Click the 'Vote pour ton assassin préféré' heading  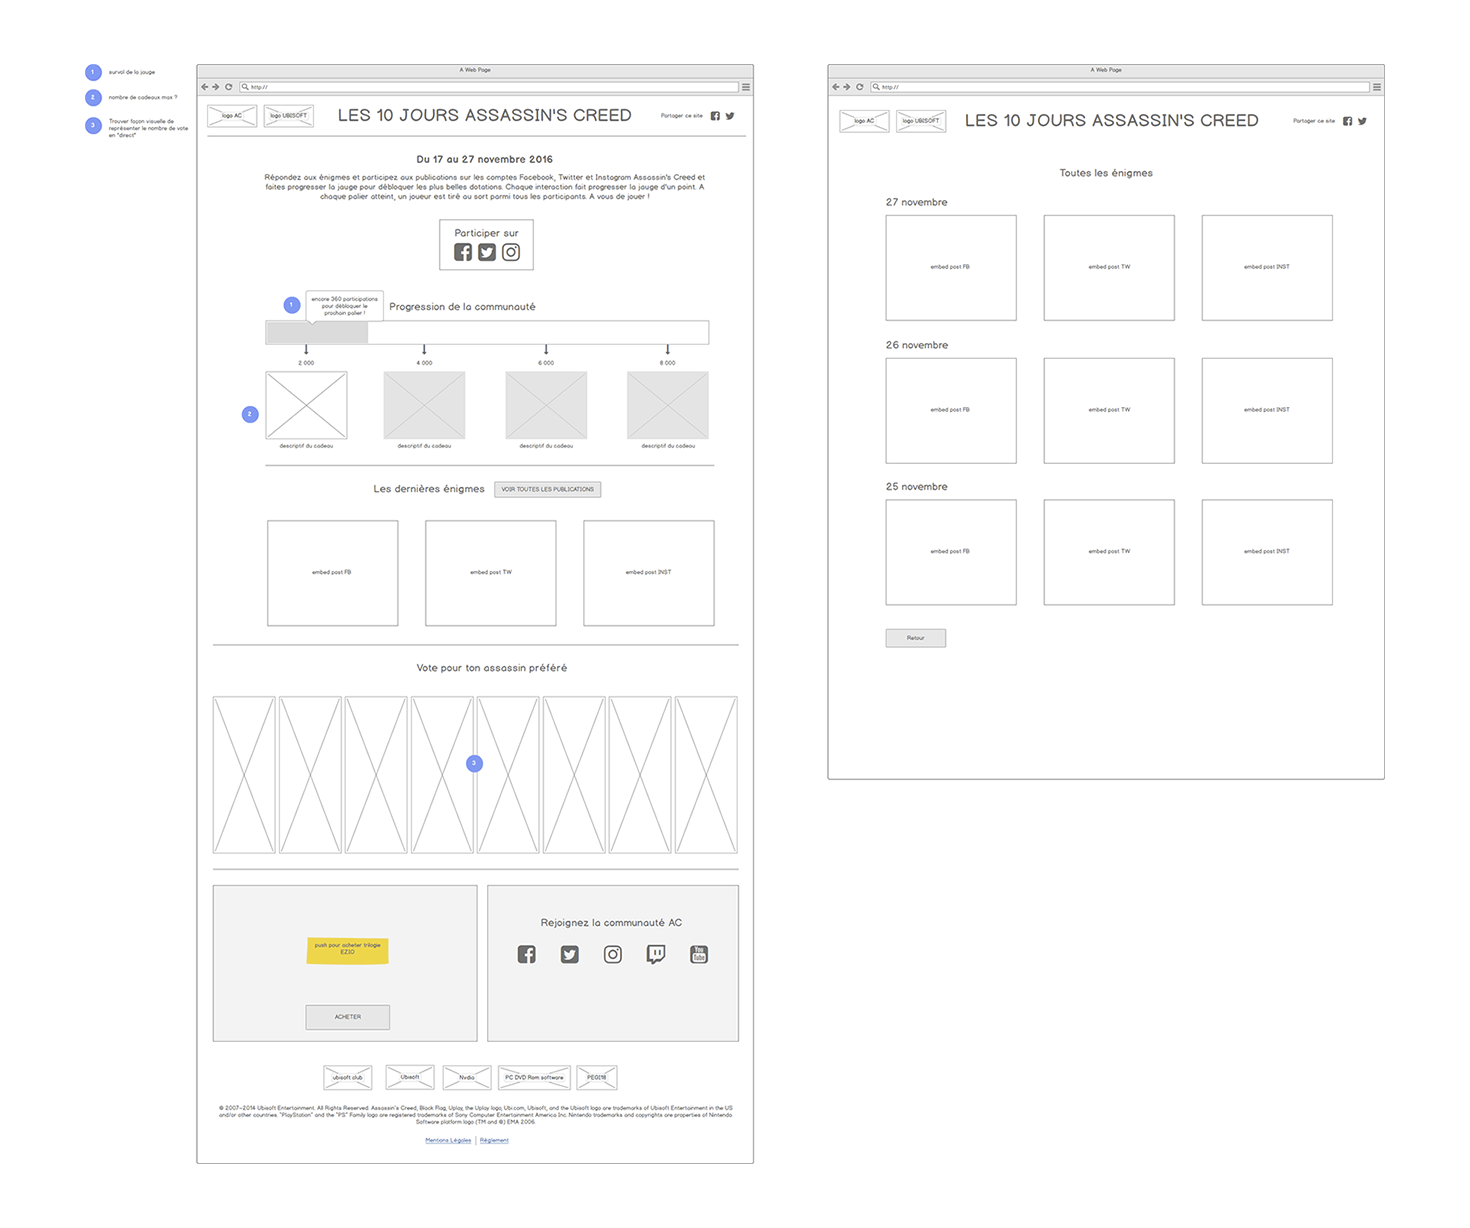tap(492, 668)
